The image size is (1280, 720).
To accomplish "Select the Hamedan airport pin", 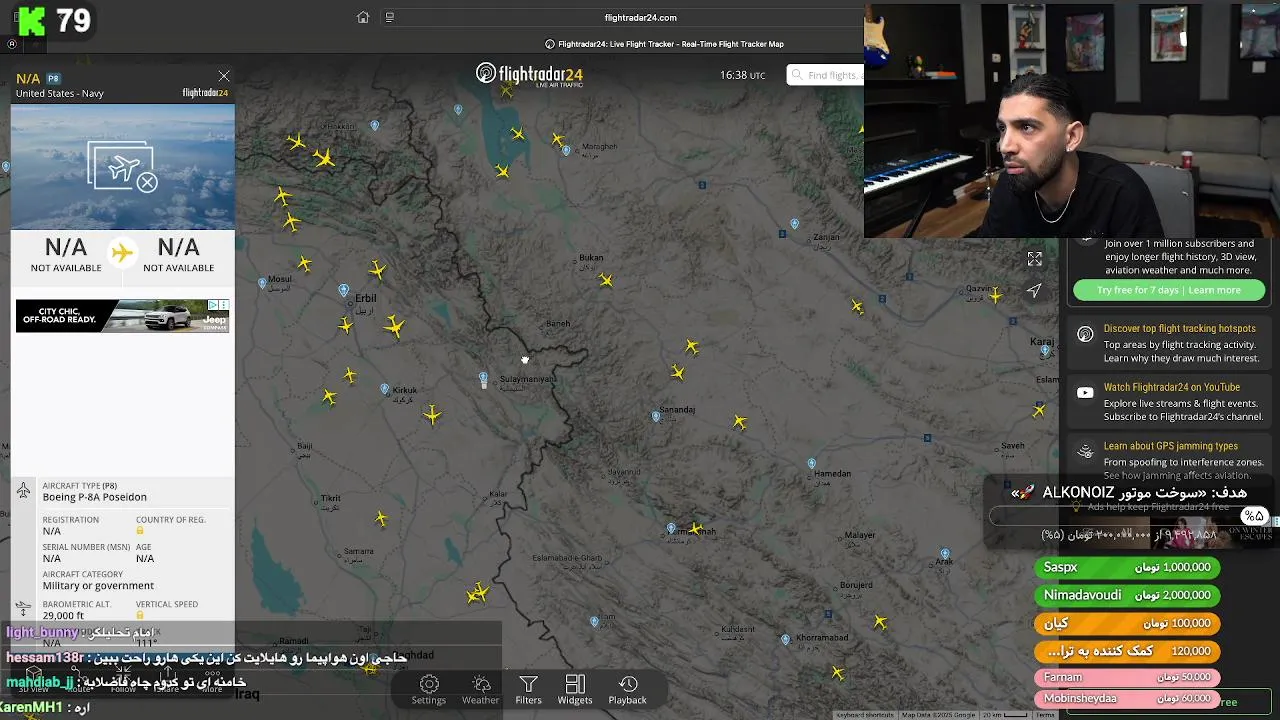I will coord(811,464).
